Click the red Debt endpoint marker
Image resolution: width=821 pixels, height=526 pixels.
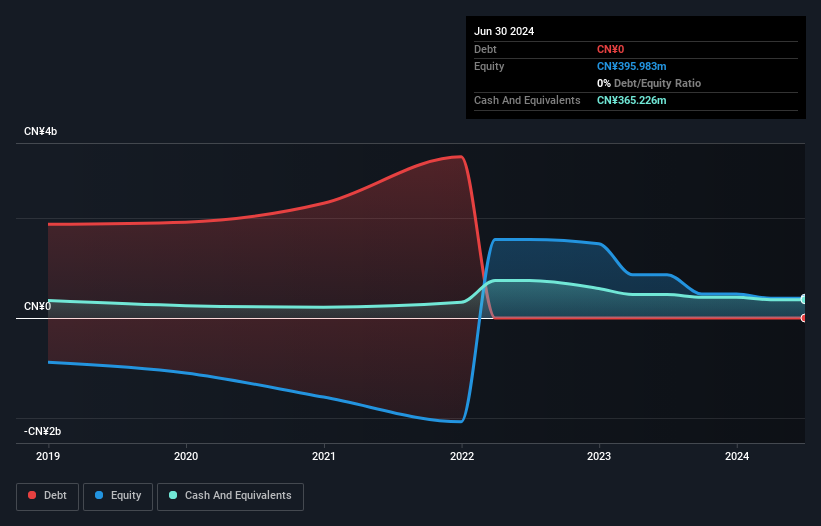click(804, 318)
